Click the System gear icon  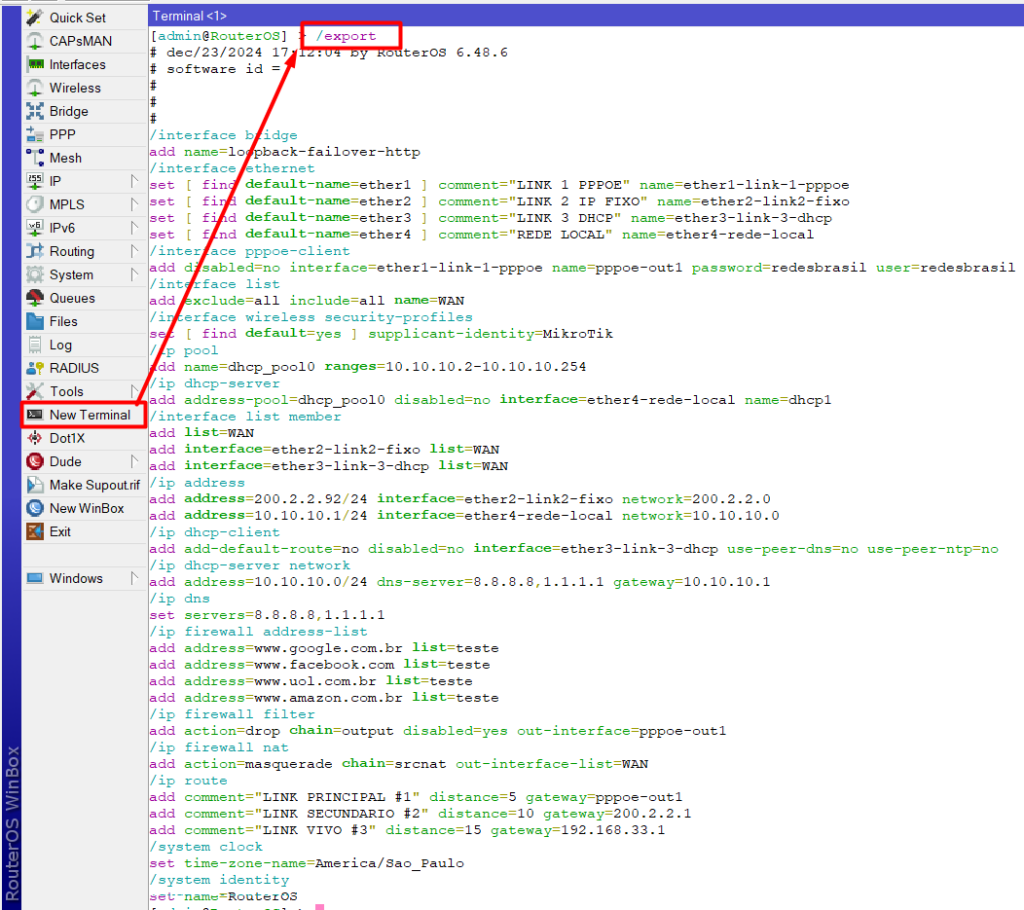[35, 274]
